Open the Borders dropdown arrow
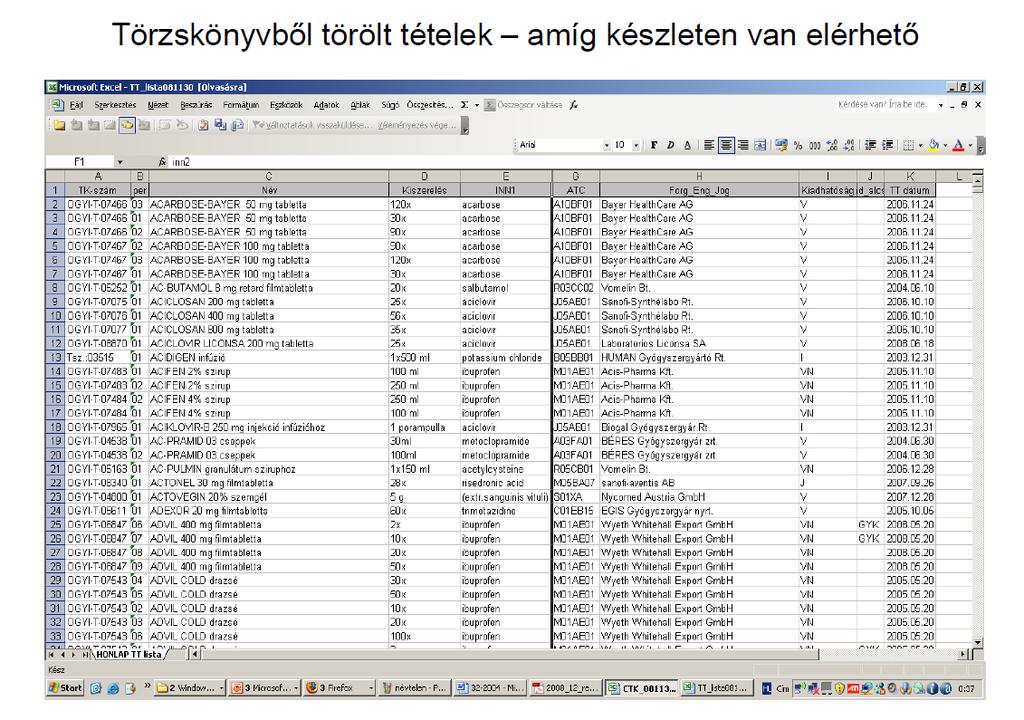Screen dimensions: 1024x720 point(920,146)
